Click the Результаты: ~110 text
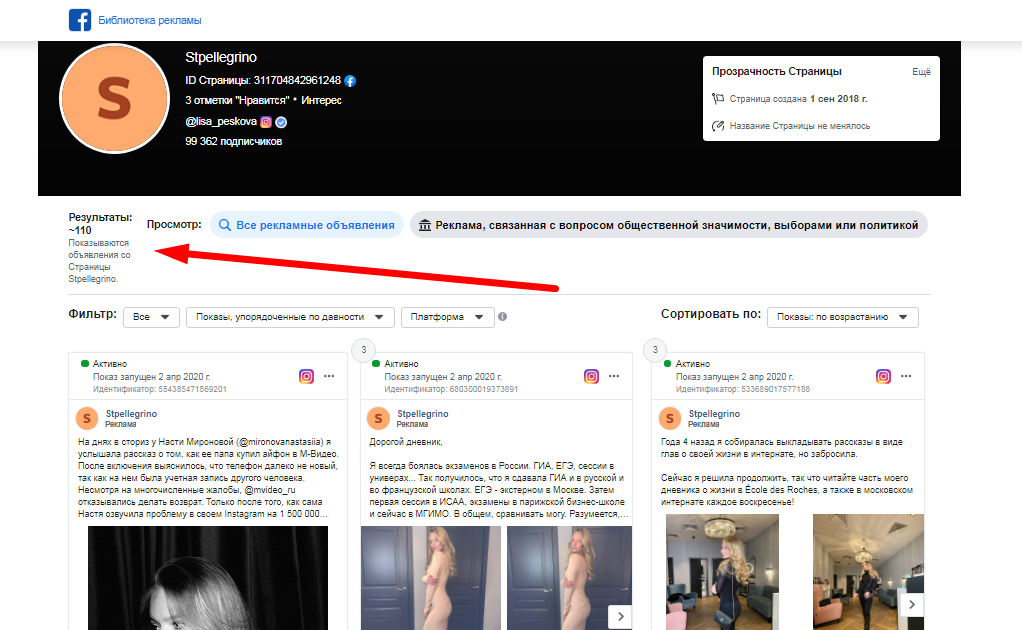Image resolution: width=1022 pixels, height=630 pixels. (x=100, y=223)
